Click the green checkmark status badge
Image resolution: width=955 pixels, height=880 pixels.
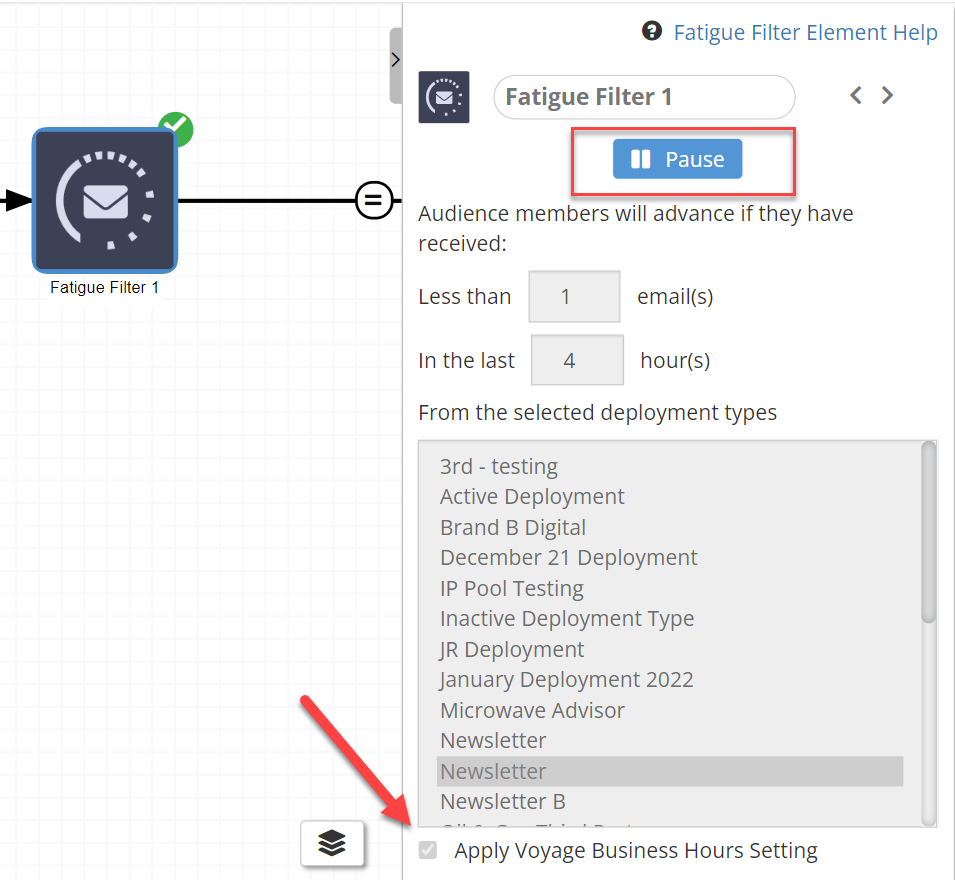[x=176, y=129]
